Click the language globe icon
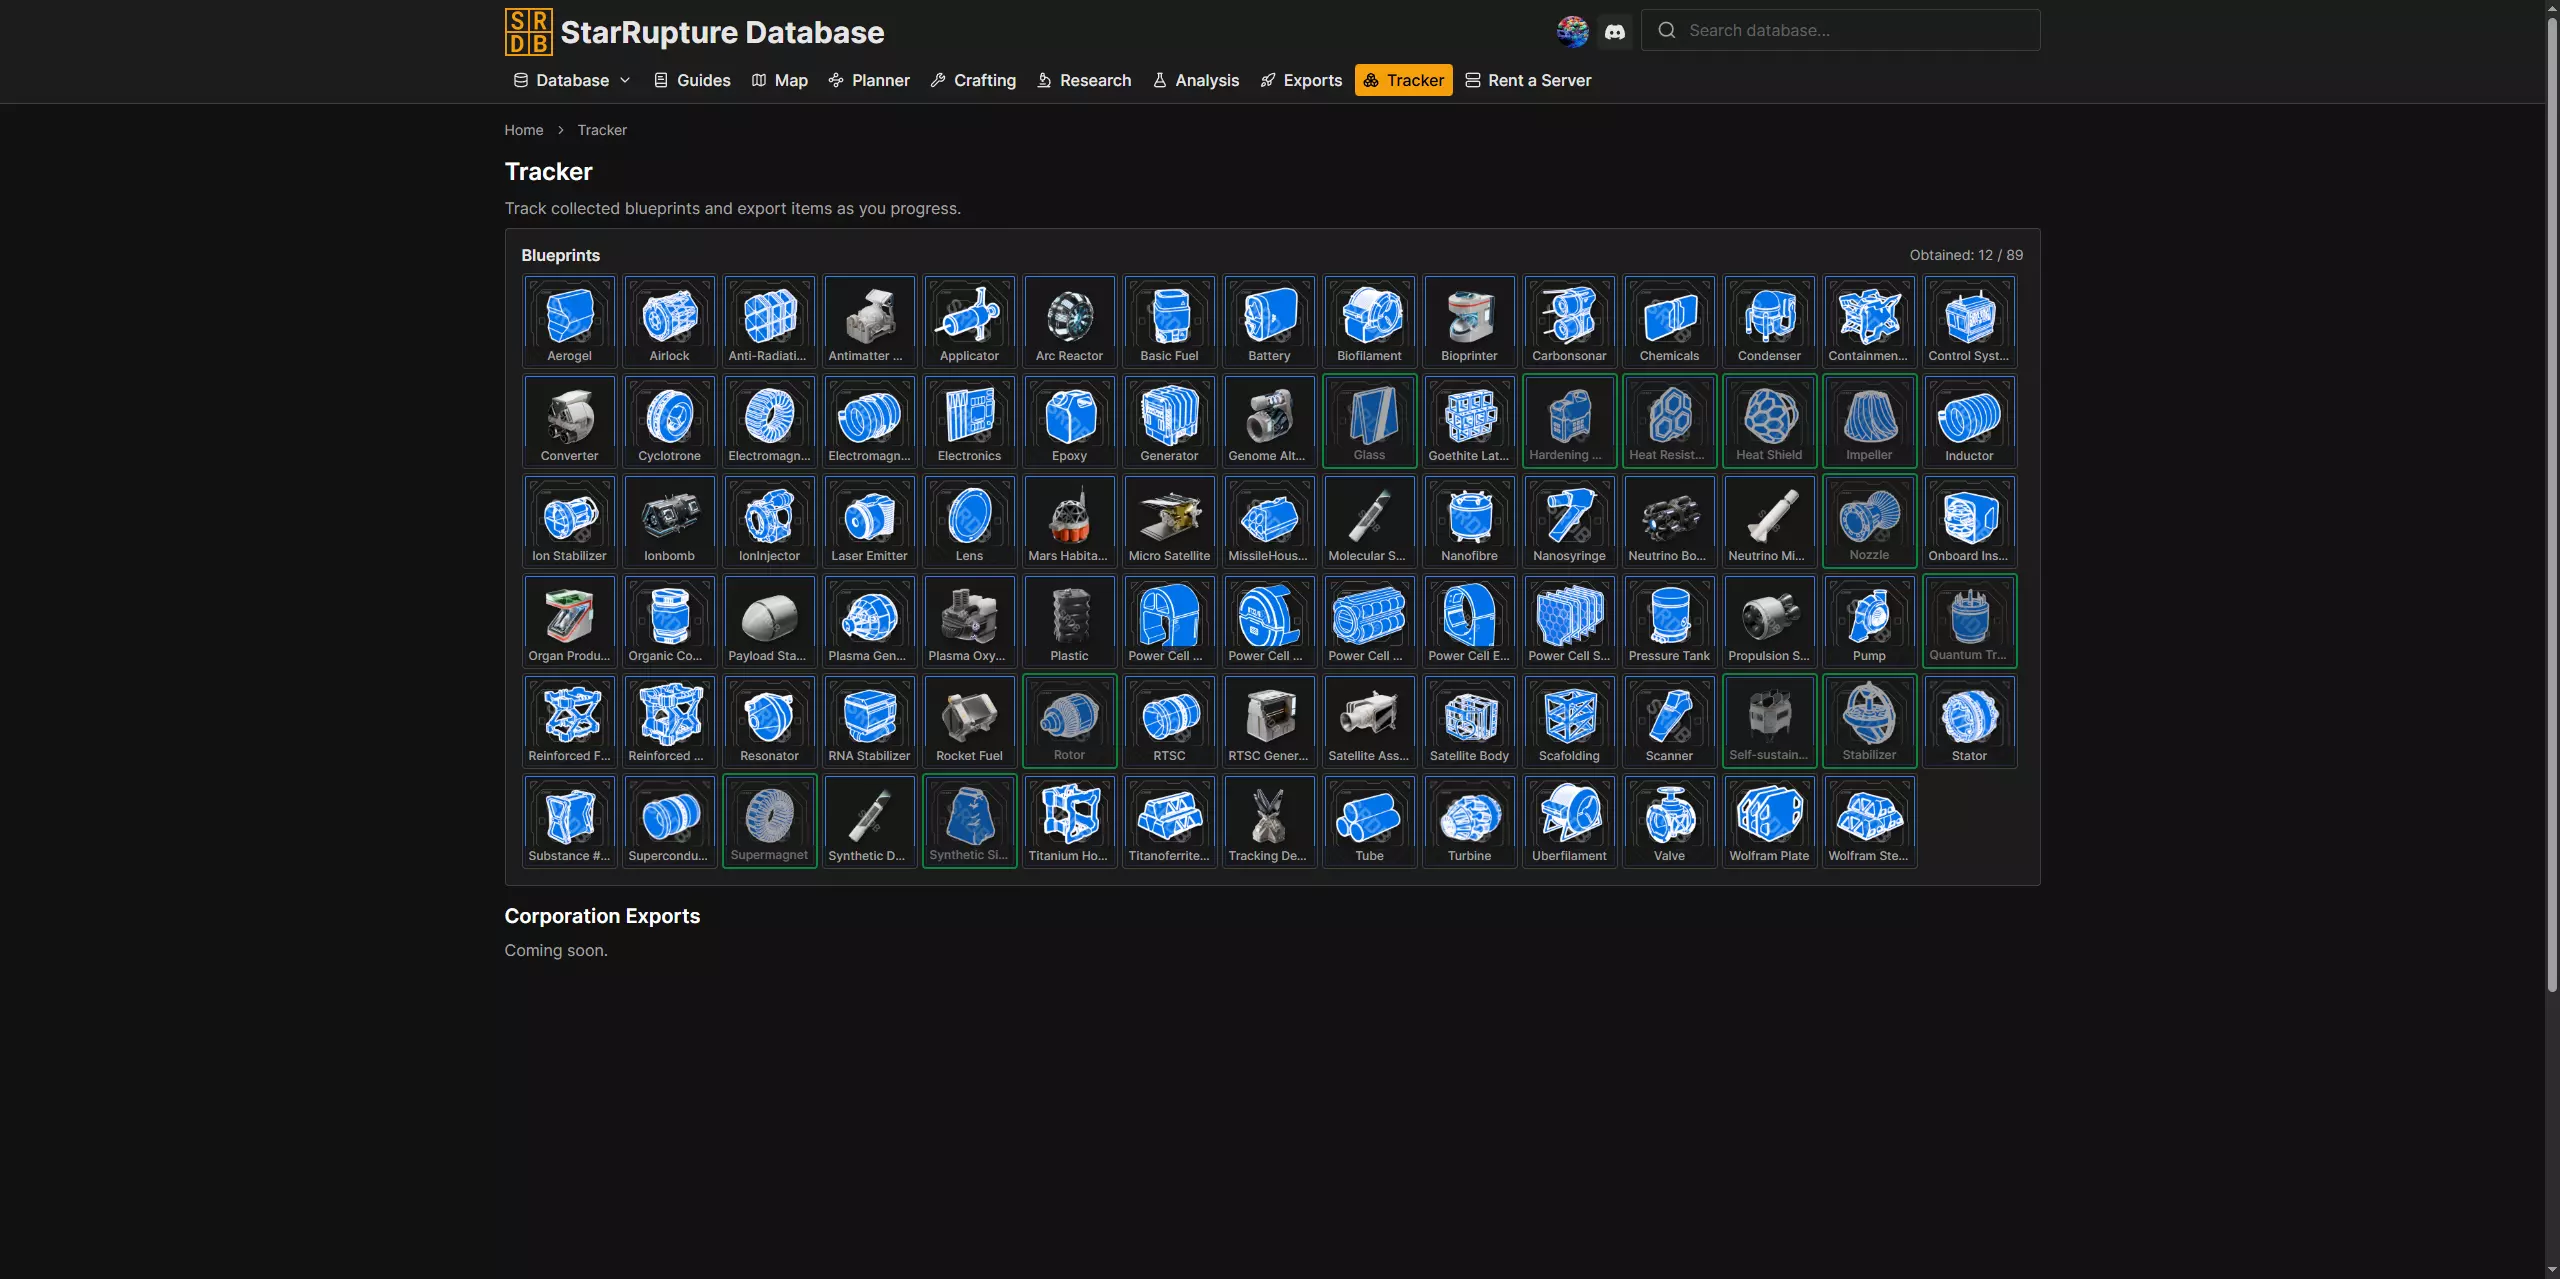 [1572, 31]
